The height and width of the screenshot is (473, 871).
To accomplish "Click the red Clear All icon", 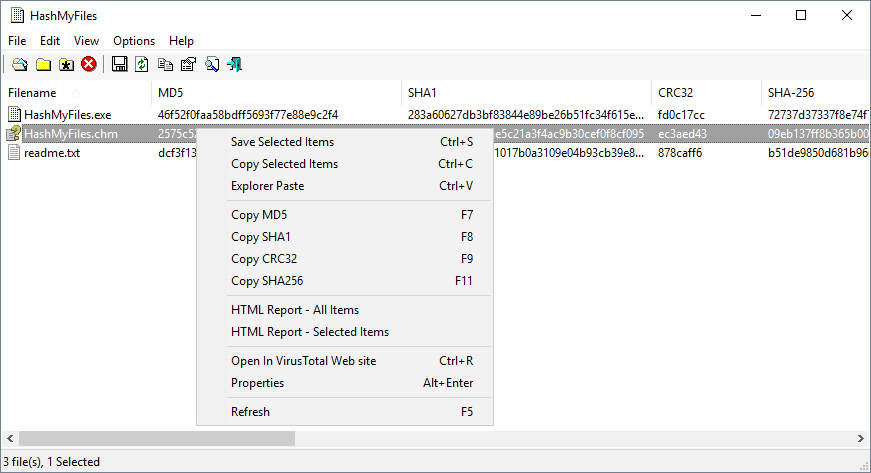I will pyautogui.click(x=89, y=65).
